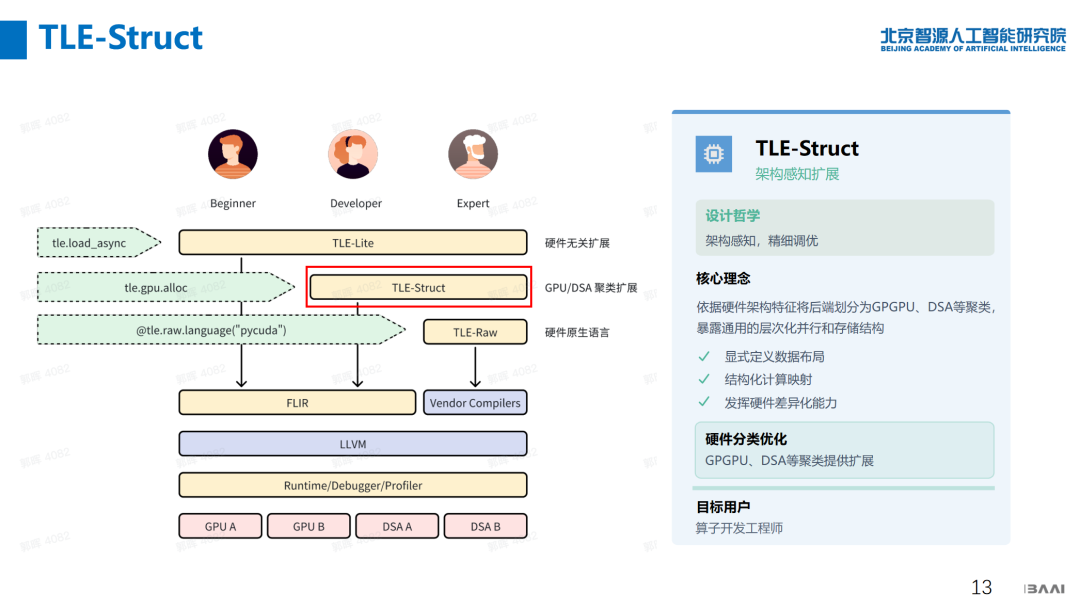This screenshot has width=1080, height=608.
Task: Click the GPGPU、DSA等聚类提供扩展 text
Action: point(789,461)
